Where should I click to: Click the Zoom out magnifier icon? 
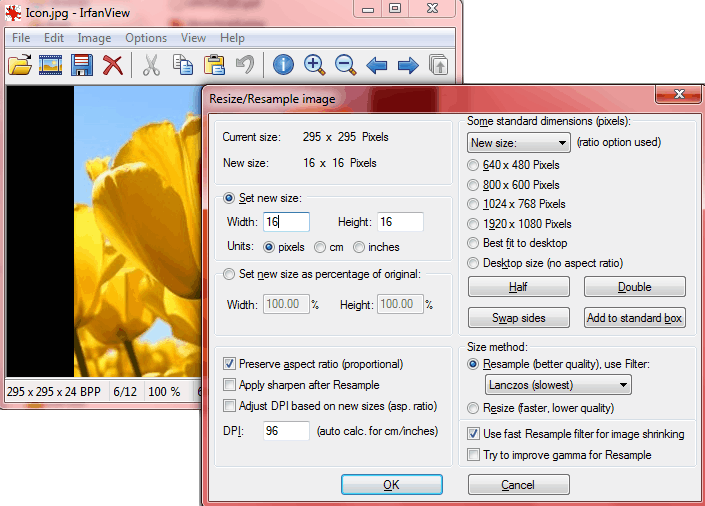[346, 66]
